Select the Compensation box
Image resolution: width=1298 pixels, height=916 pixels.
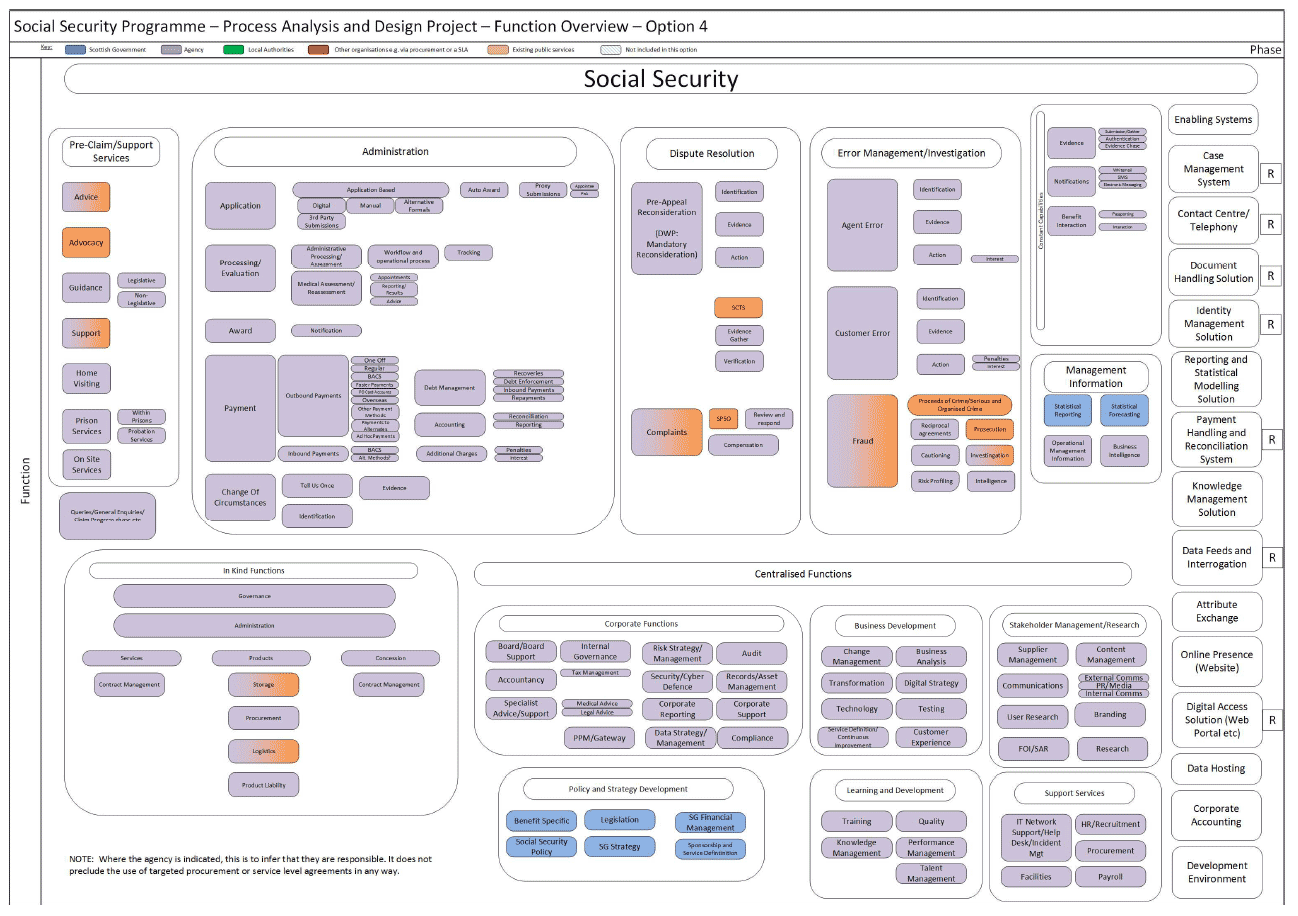[x=743, y=445]
